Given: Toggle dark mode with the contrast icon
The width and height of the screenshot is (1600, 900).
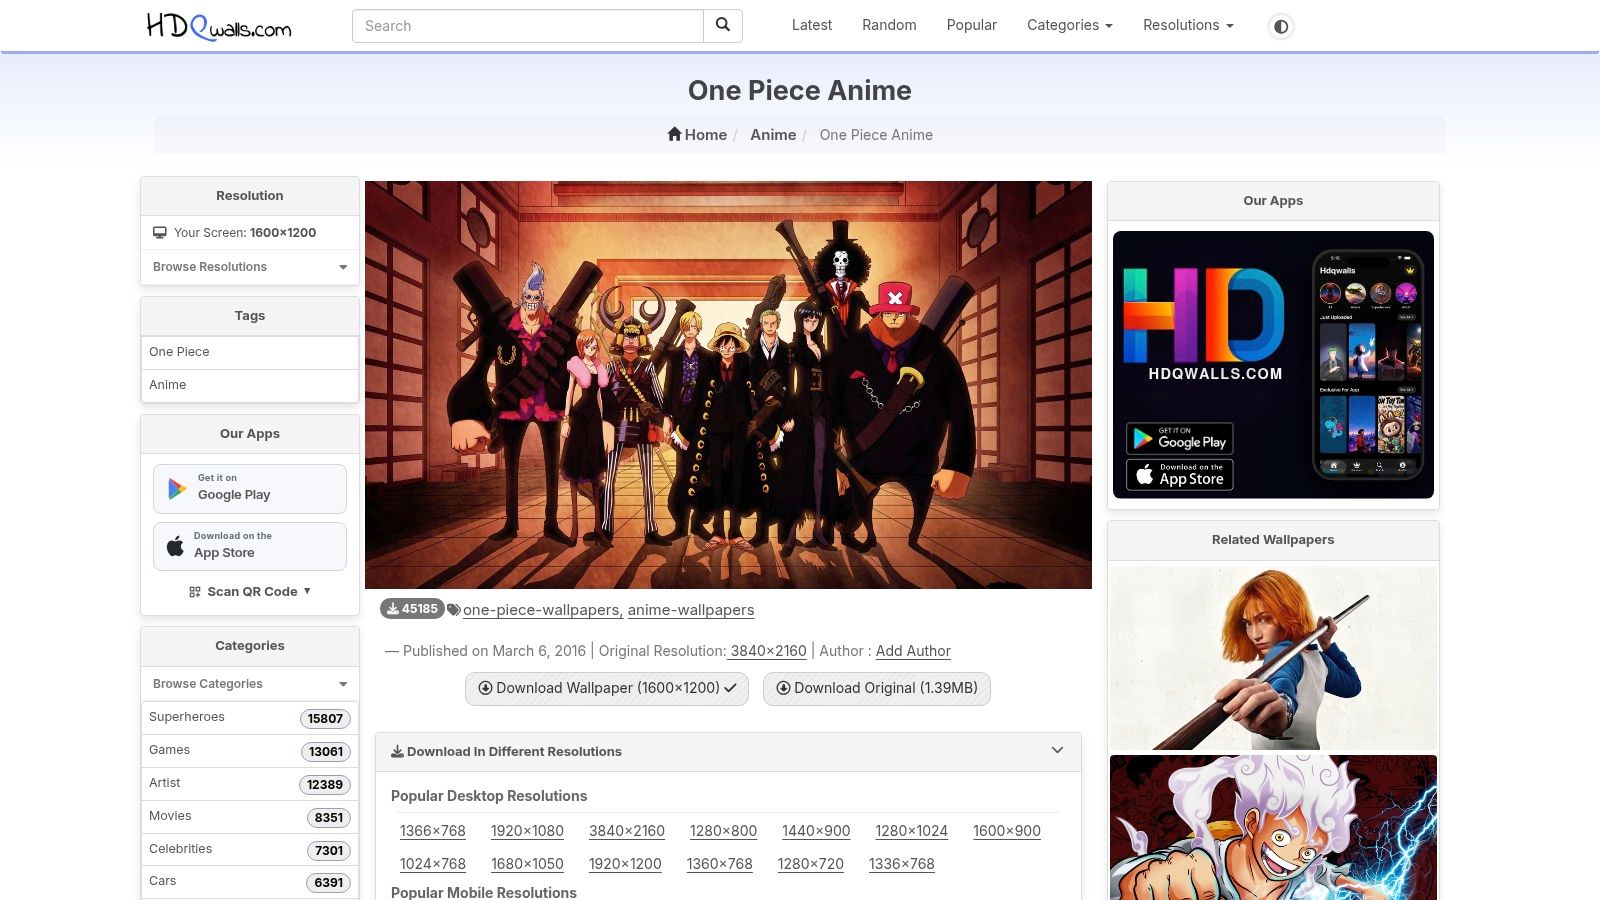Looking at the screenshot, I should [x=1281, y=26].
